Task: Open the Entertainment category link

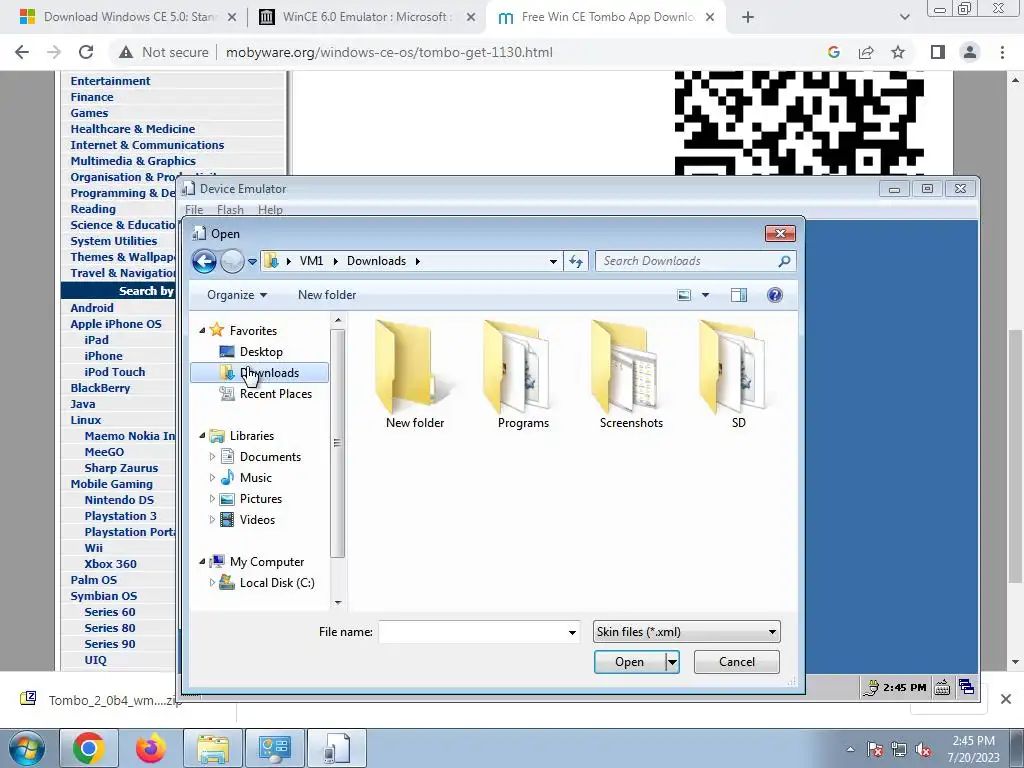Action: pos(110,81)
